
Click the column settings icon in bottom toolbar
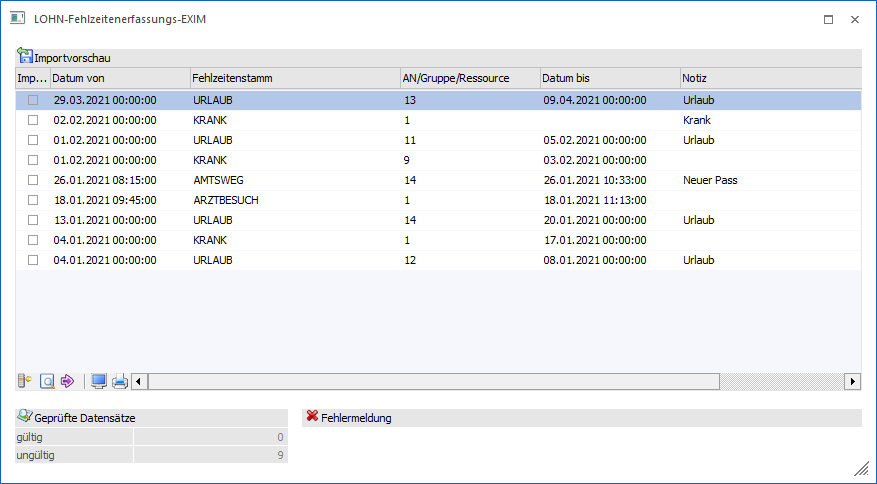click(25, 382)
